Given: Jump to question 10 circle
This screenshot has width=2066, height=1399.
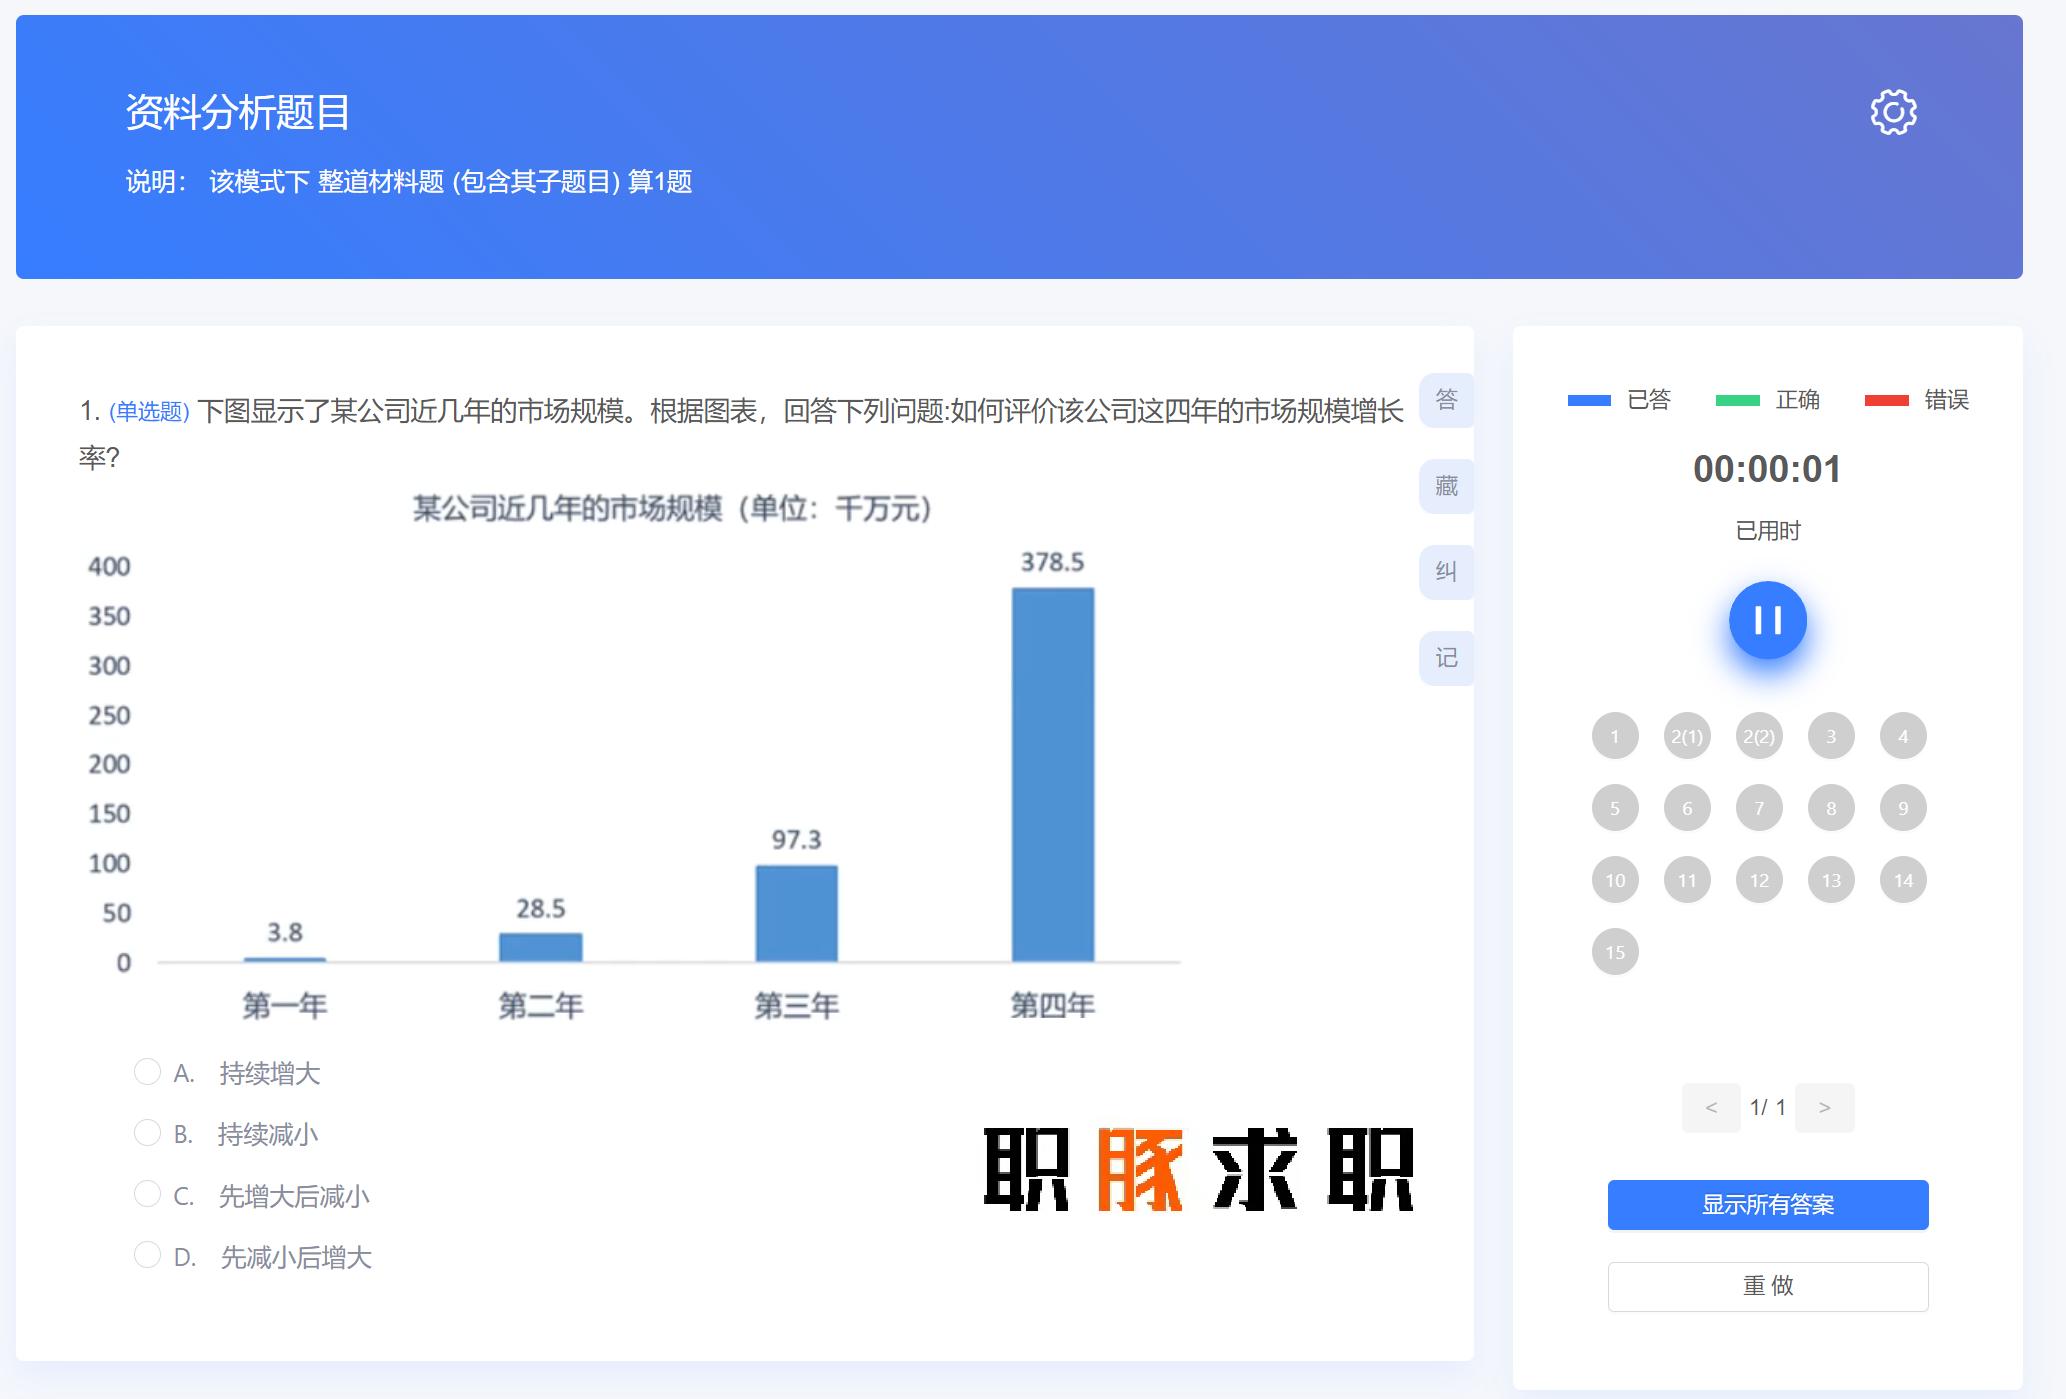Looking at the screenshot, I should pyautogui.click(x=1615, y=880).
